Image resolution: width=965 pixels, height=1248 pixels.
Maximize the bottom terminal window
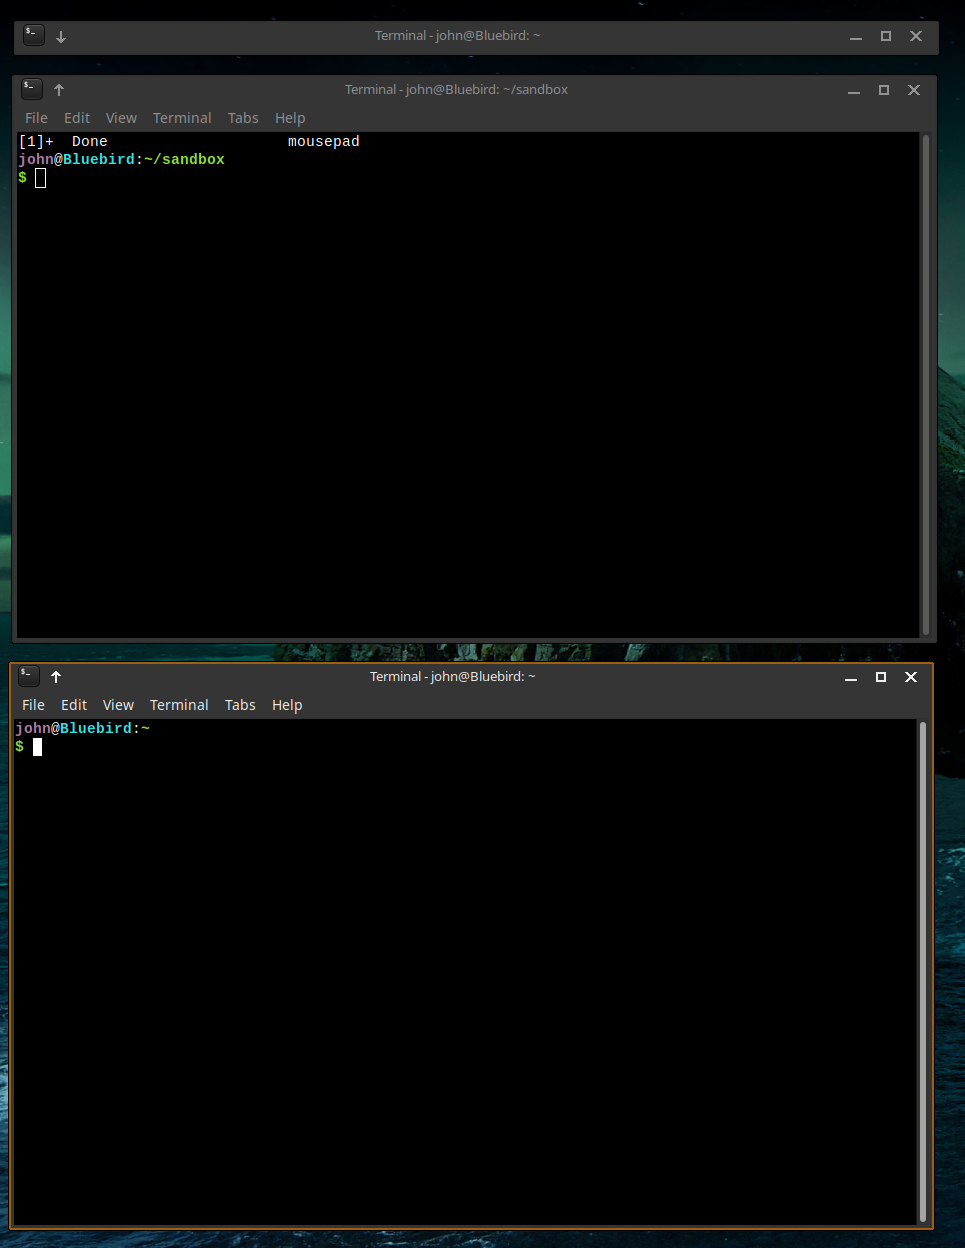(x=881, y=677)
